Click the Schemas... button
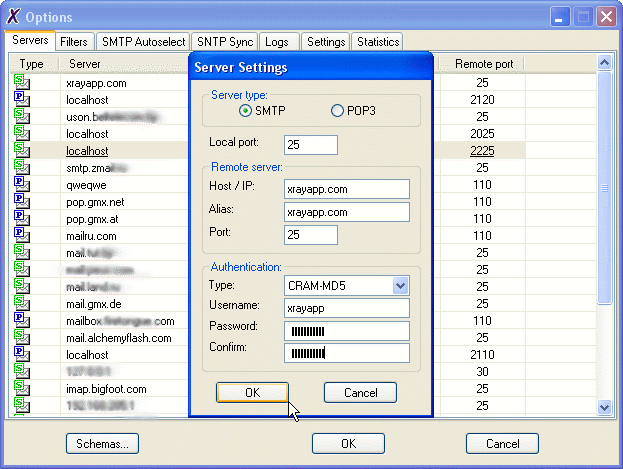Image resolution: width=623 pixels, height=469 pixels. [x=102, y=443]
